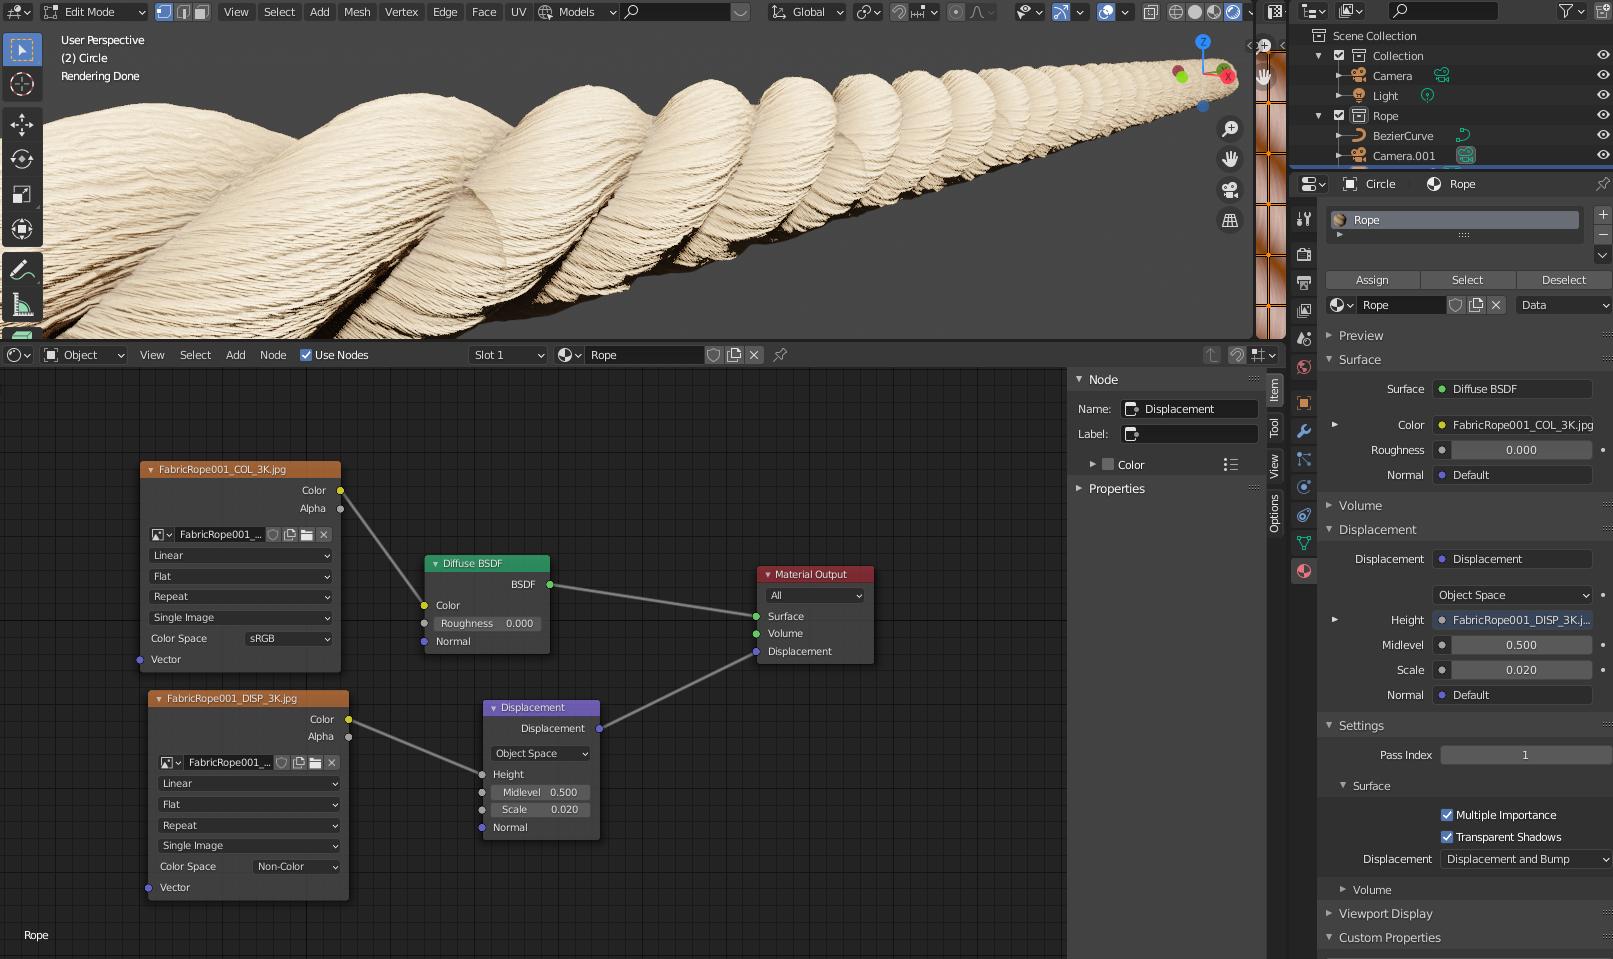
Task: Open Non-Color color space dropdown
Action: tap(297, 867)
